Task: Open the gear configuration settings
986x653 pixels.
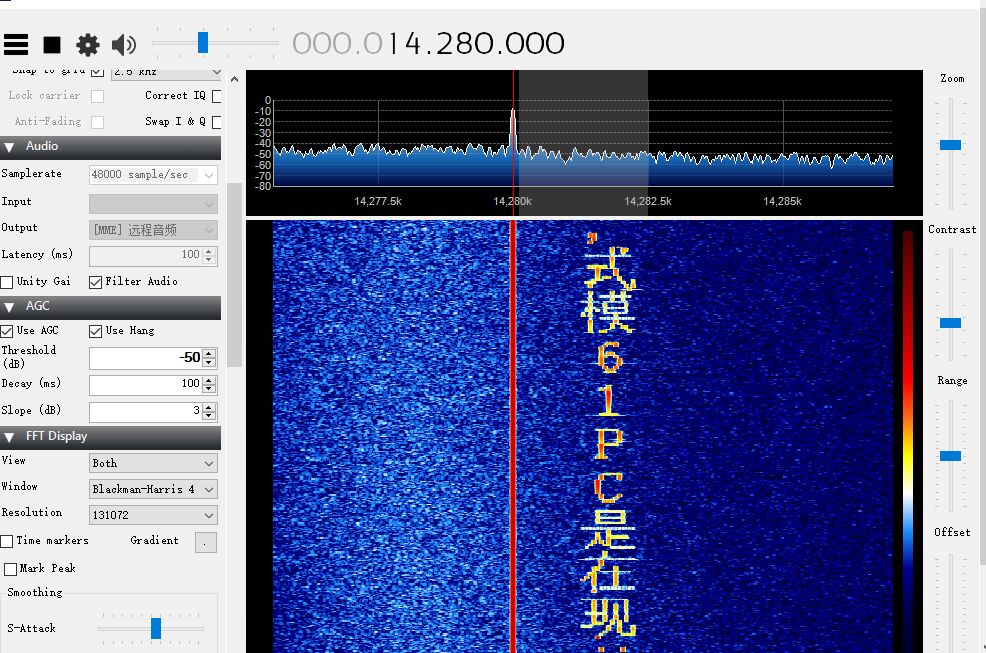Action: click(87, 45)
